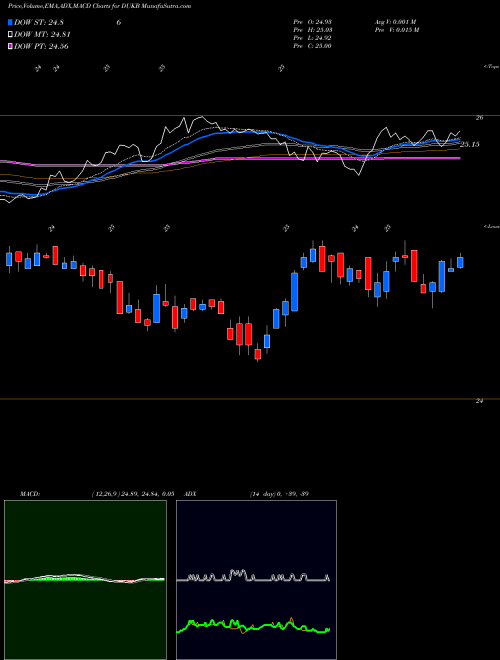Click the 24 price axis label

coord(479,401)
